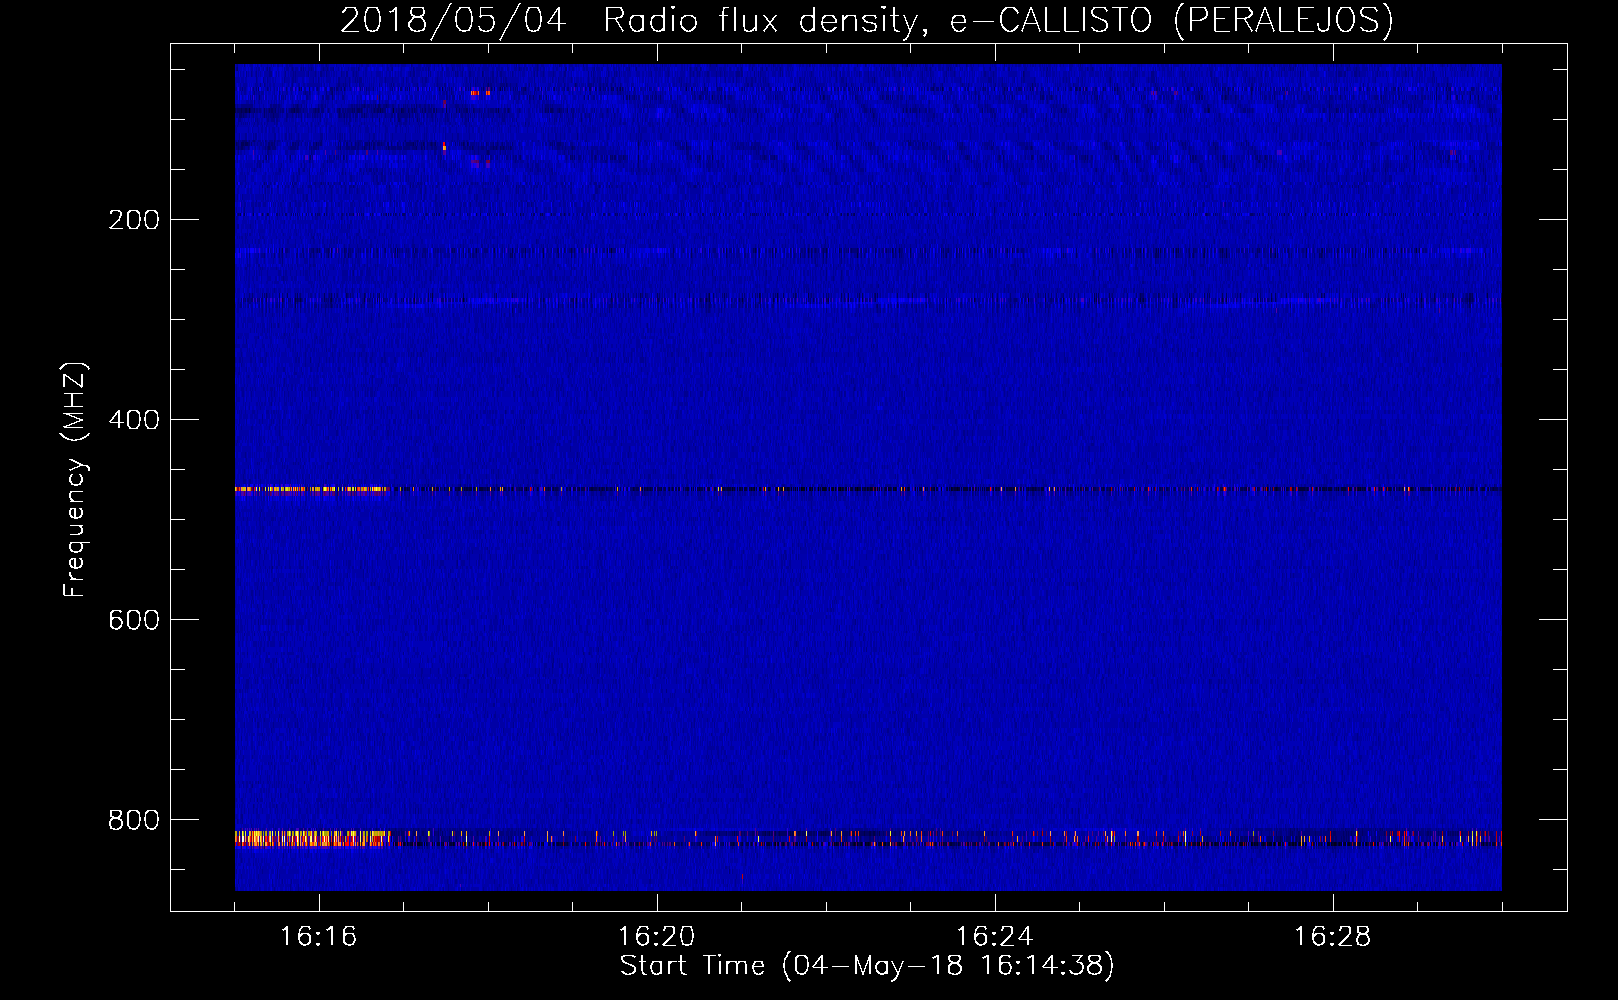Click the 16:28 time tick label

tap(1333, 937)
